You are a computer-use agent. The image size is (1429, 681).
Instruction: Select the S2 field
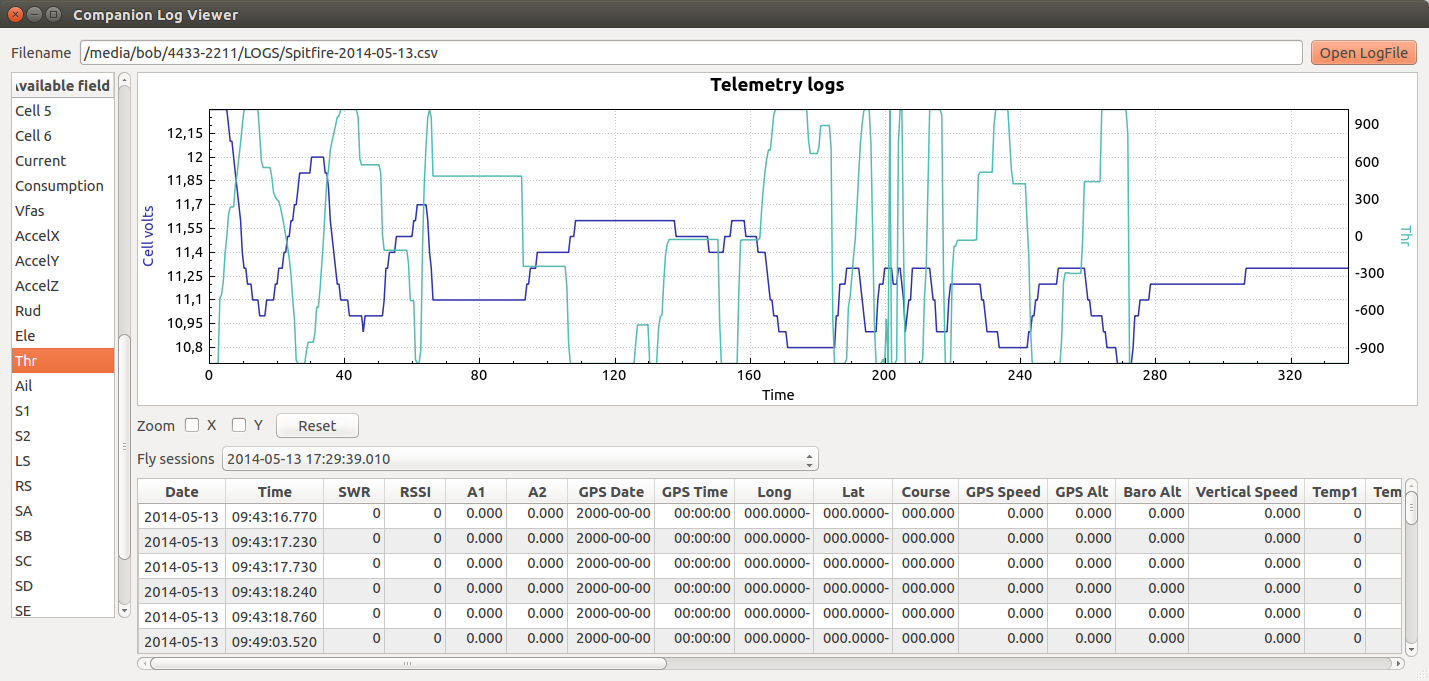tap(63, 435)
